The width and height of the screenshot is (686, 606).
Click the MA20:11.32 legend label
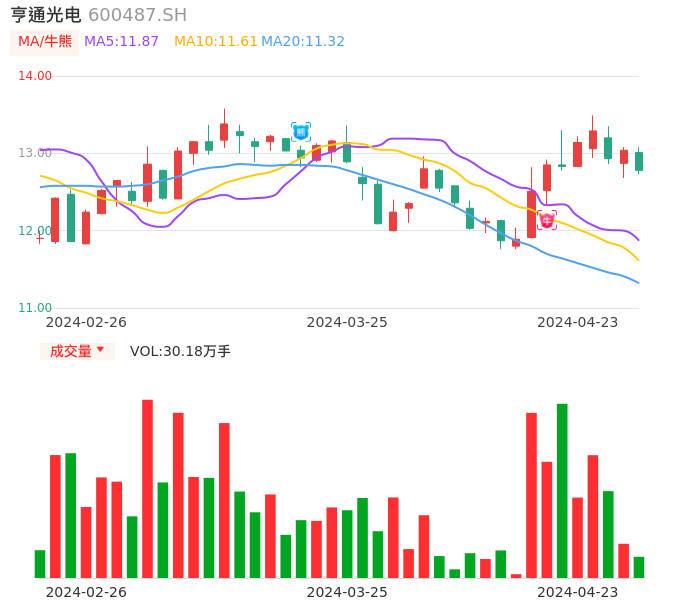pos(303,42)
